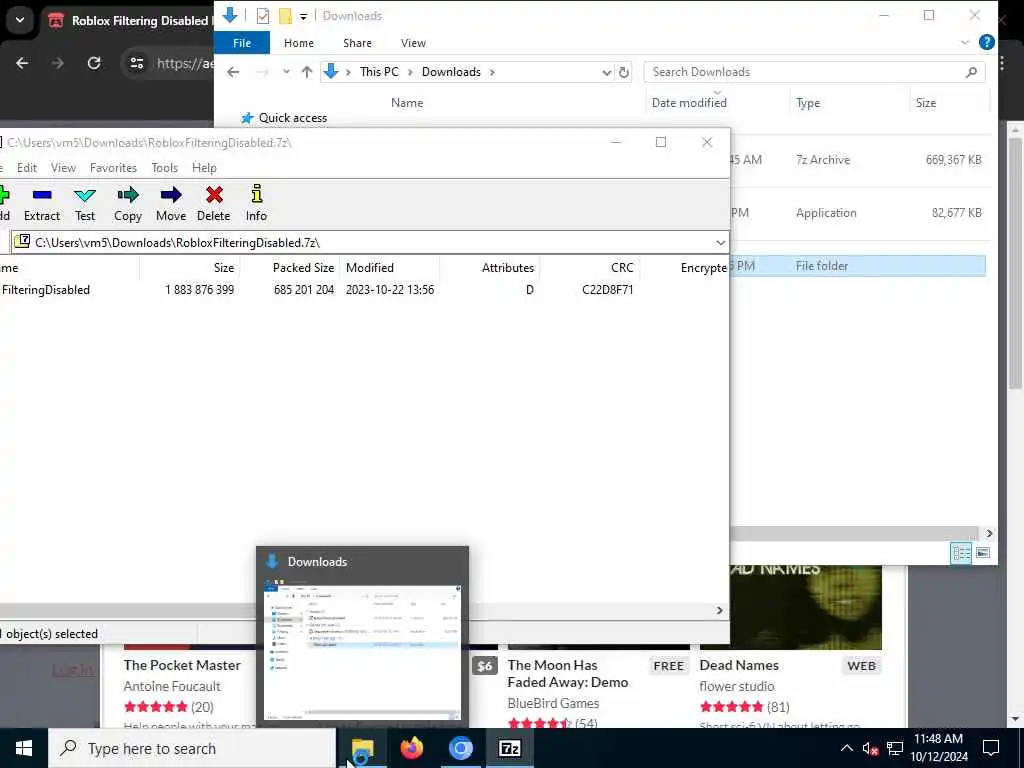This screenshot has width=1024, height=768.
Task: Switch to the Chromium browser taskbar icon
Action: pos(460,748)
